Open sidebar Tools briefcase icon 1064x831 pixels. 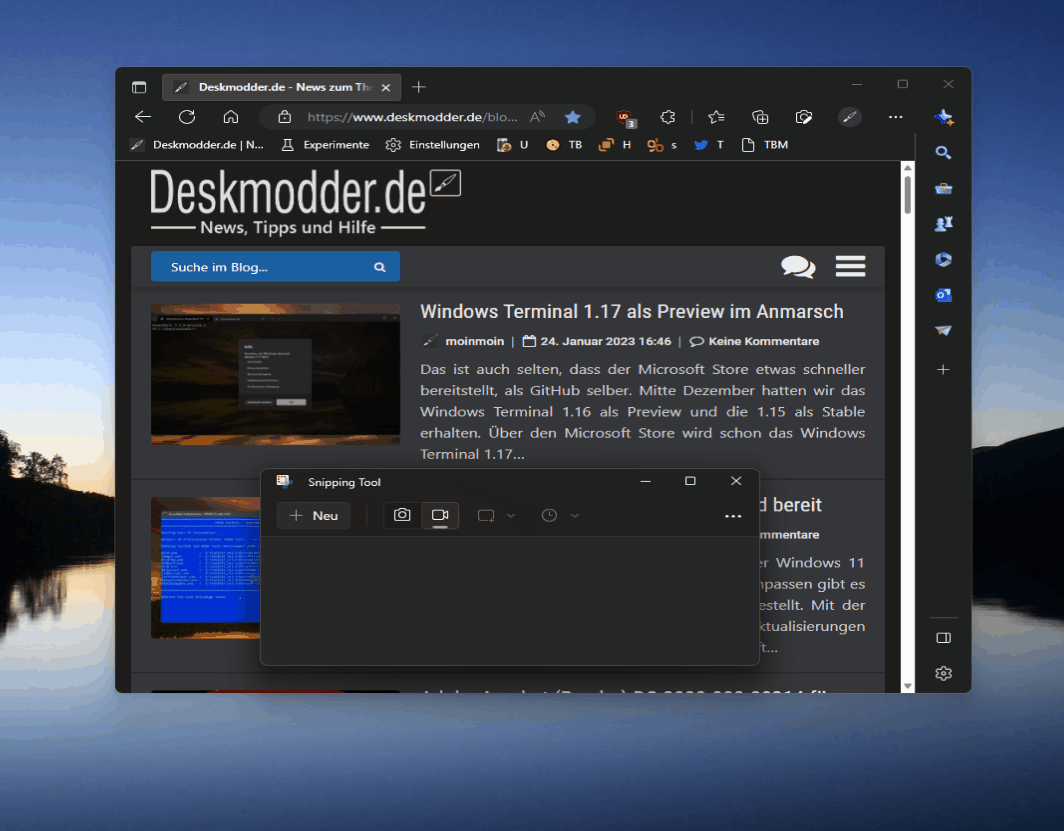(943, 189)
